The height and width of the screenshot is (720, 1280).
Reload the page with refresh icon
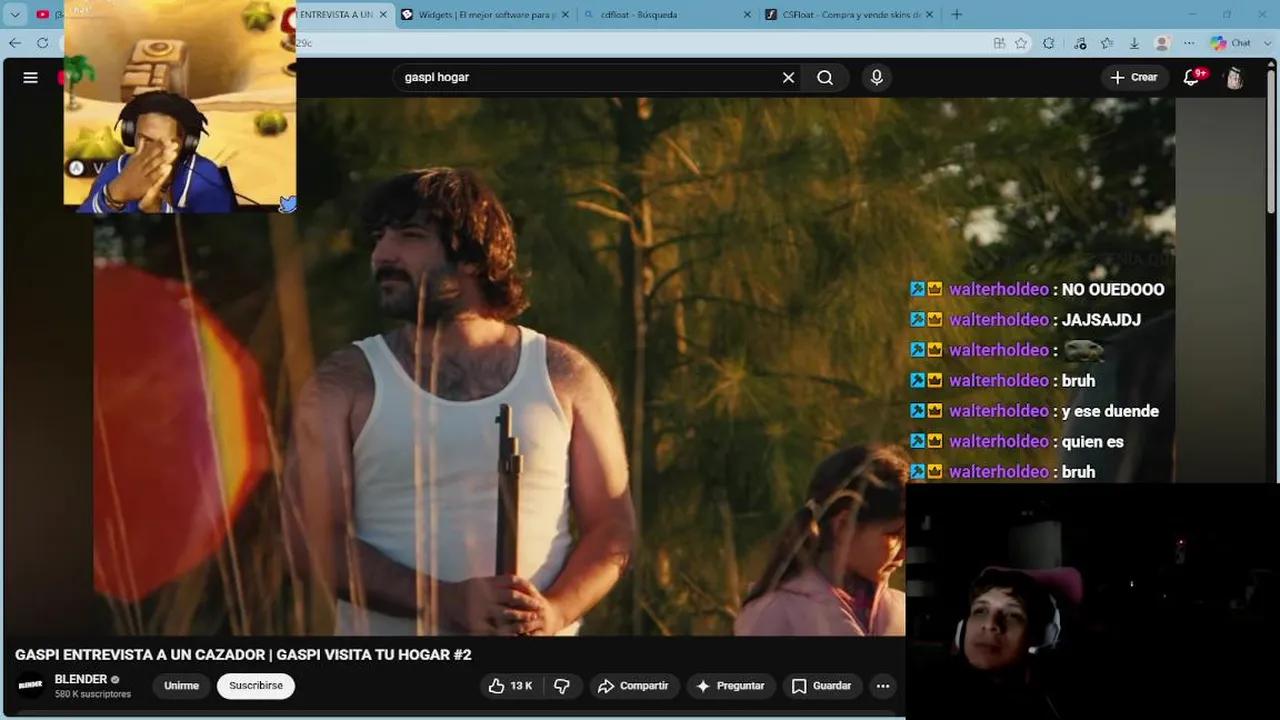tap(42, 43)
